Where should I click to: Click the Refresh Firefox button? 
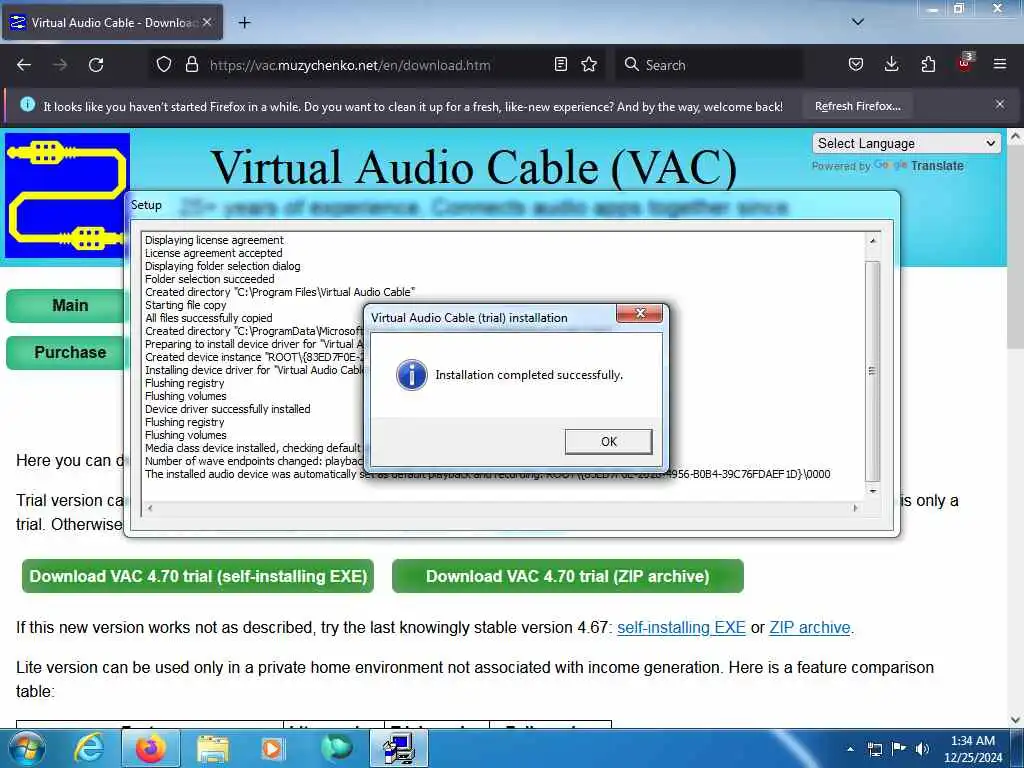click(x=857, y=106)
